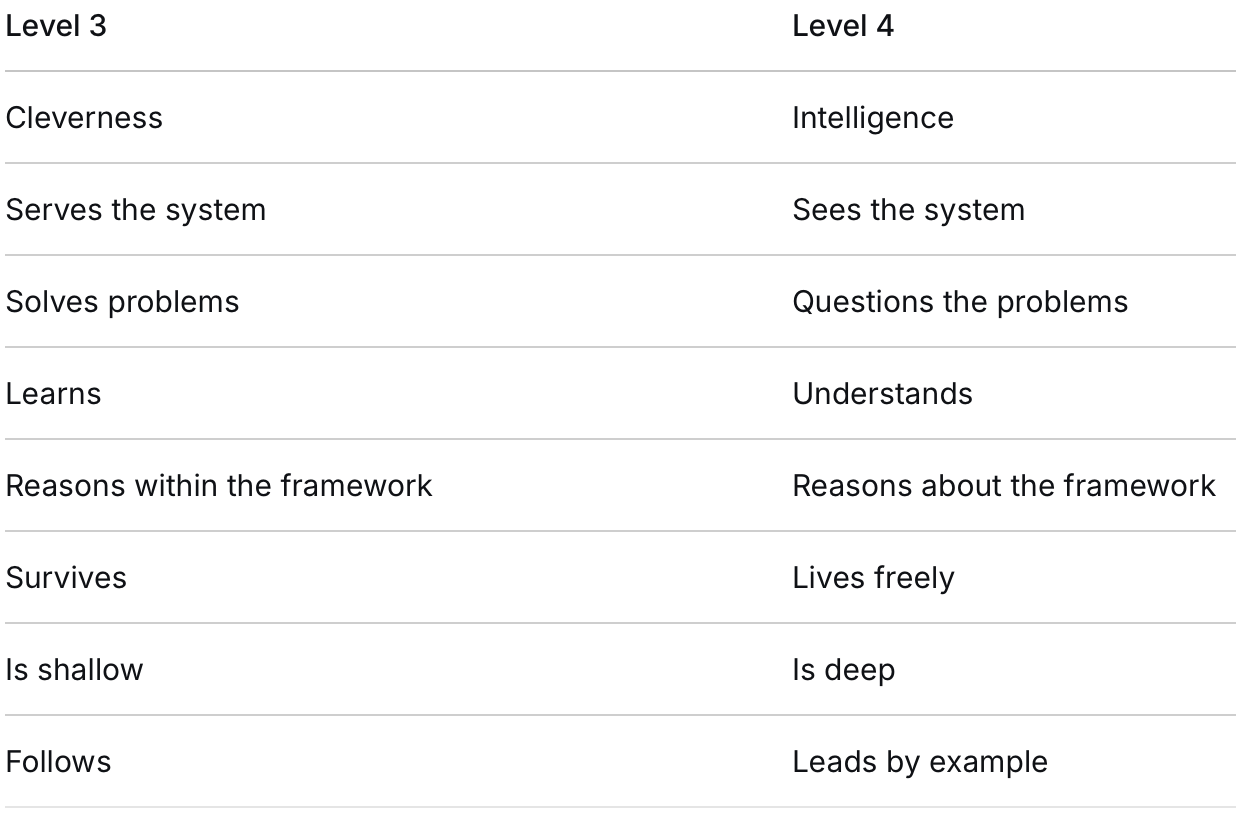Click the 'Is shallow' entry

74,670
